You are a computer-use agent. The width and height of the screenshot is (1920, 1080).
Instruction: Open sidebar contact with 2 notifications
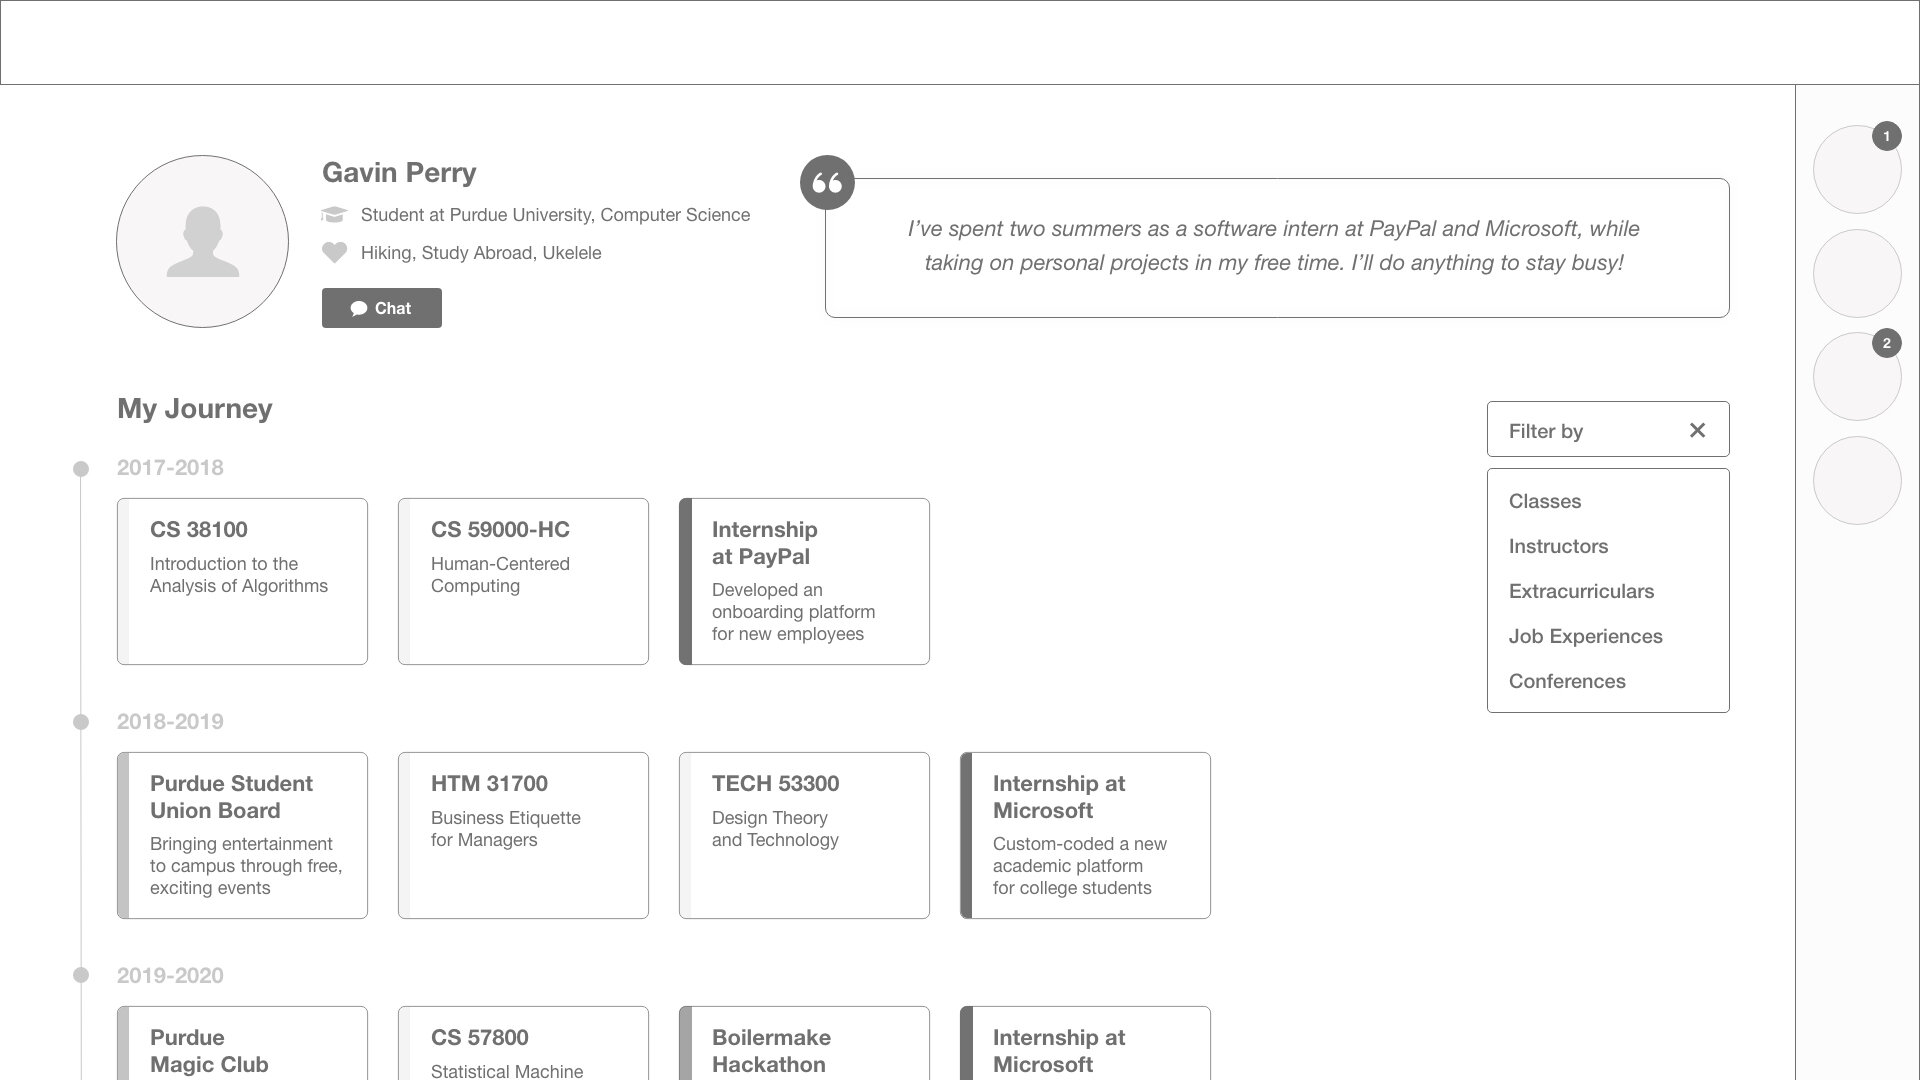[x=1857, y=376]
